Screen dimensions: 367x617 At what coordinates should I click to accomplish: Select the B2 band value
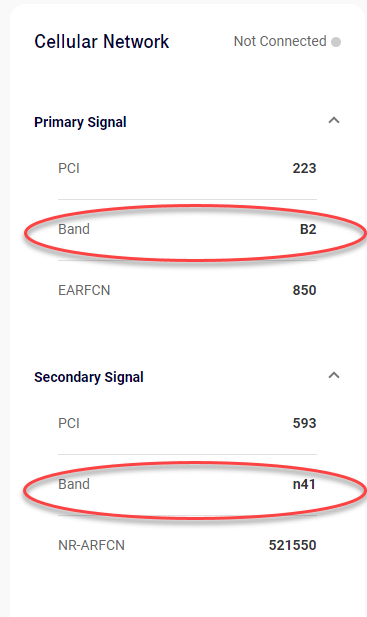(308, 229)
